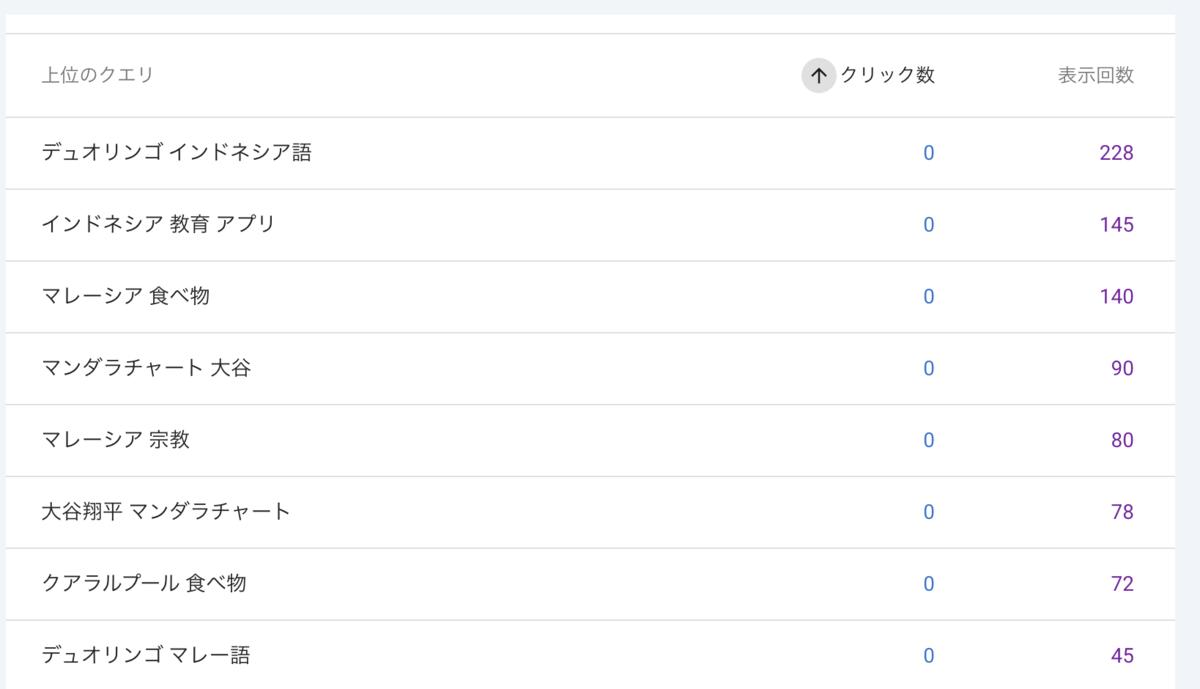Click the impressions value 80
This screenshot has height=689, width=1200.
1122,441
